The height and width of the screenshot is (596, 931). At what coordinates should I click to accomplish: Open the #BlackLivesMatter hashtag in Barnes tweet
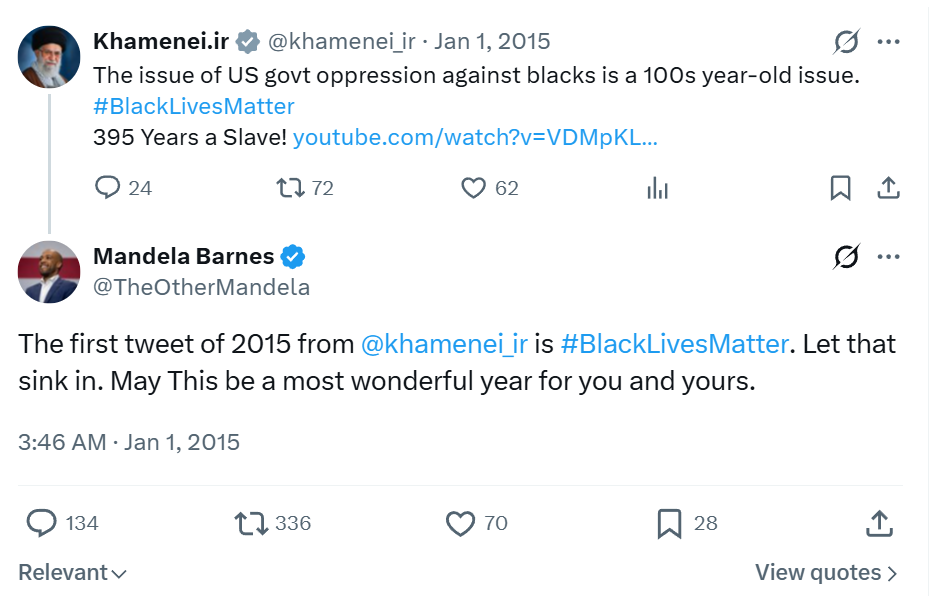coord(675,344)
